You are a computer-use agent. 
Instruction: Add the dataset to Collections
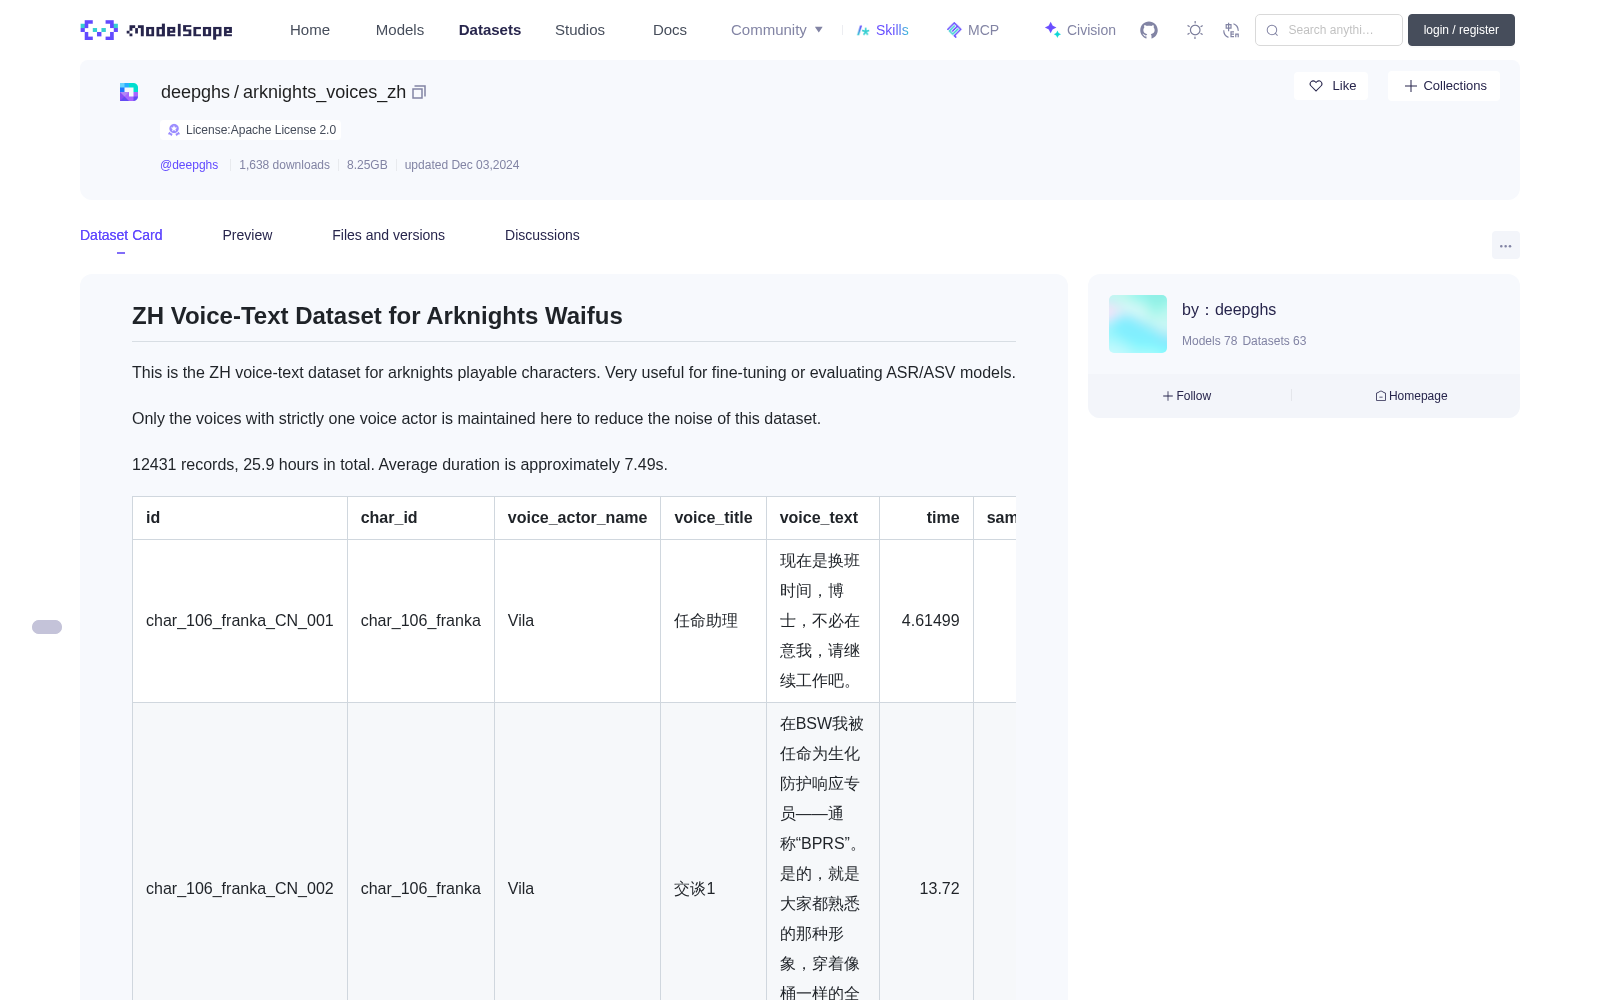pos(1444,86)
